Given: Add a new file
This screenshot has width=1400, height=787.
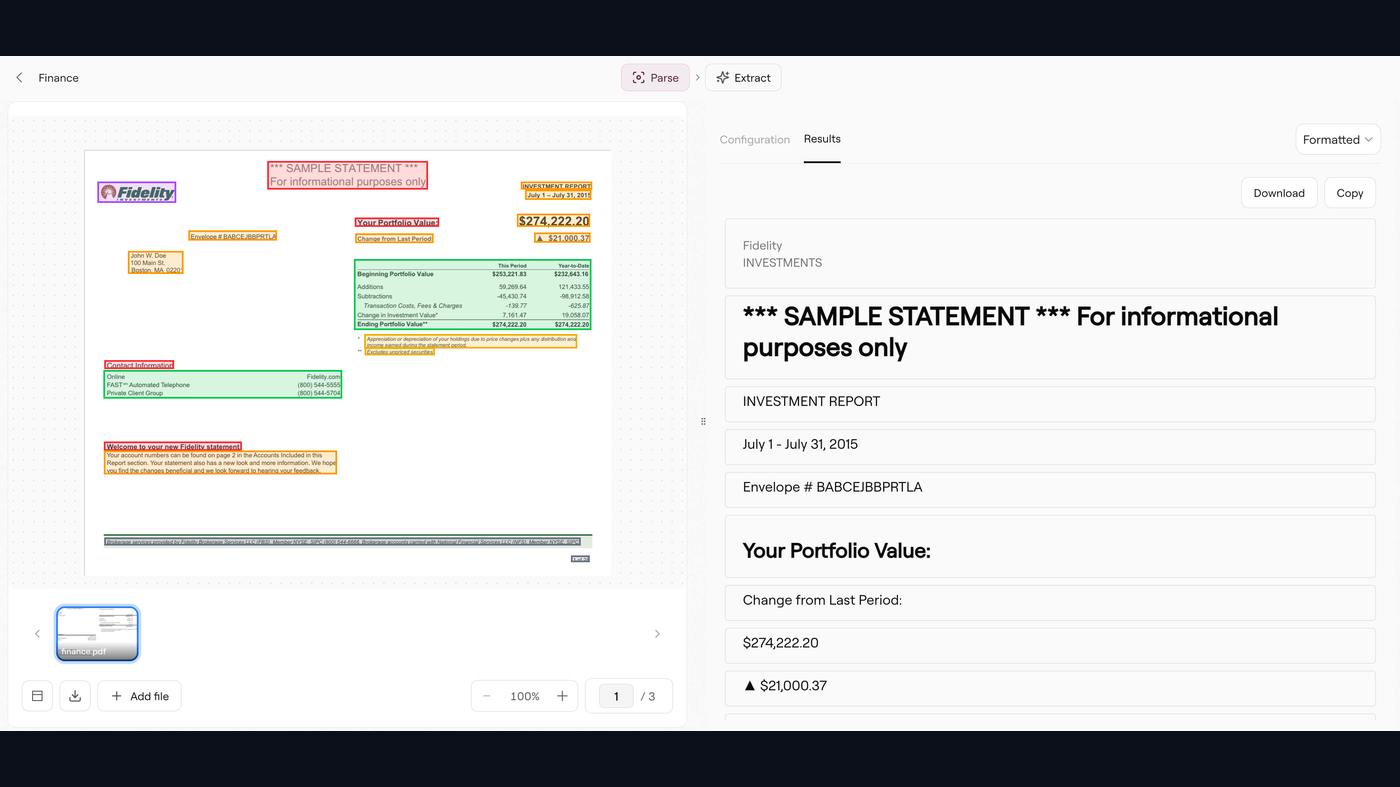Looking at the screenshot, I should click(x=139, y=696).
